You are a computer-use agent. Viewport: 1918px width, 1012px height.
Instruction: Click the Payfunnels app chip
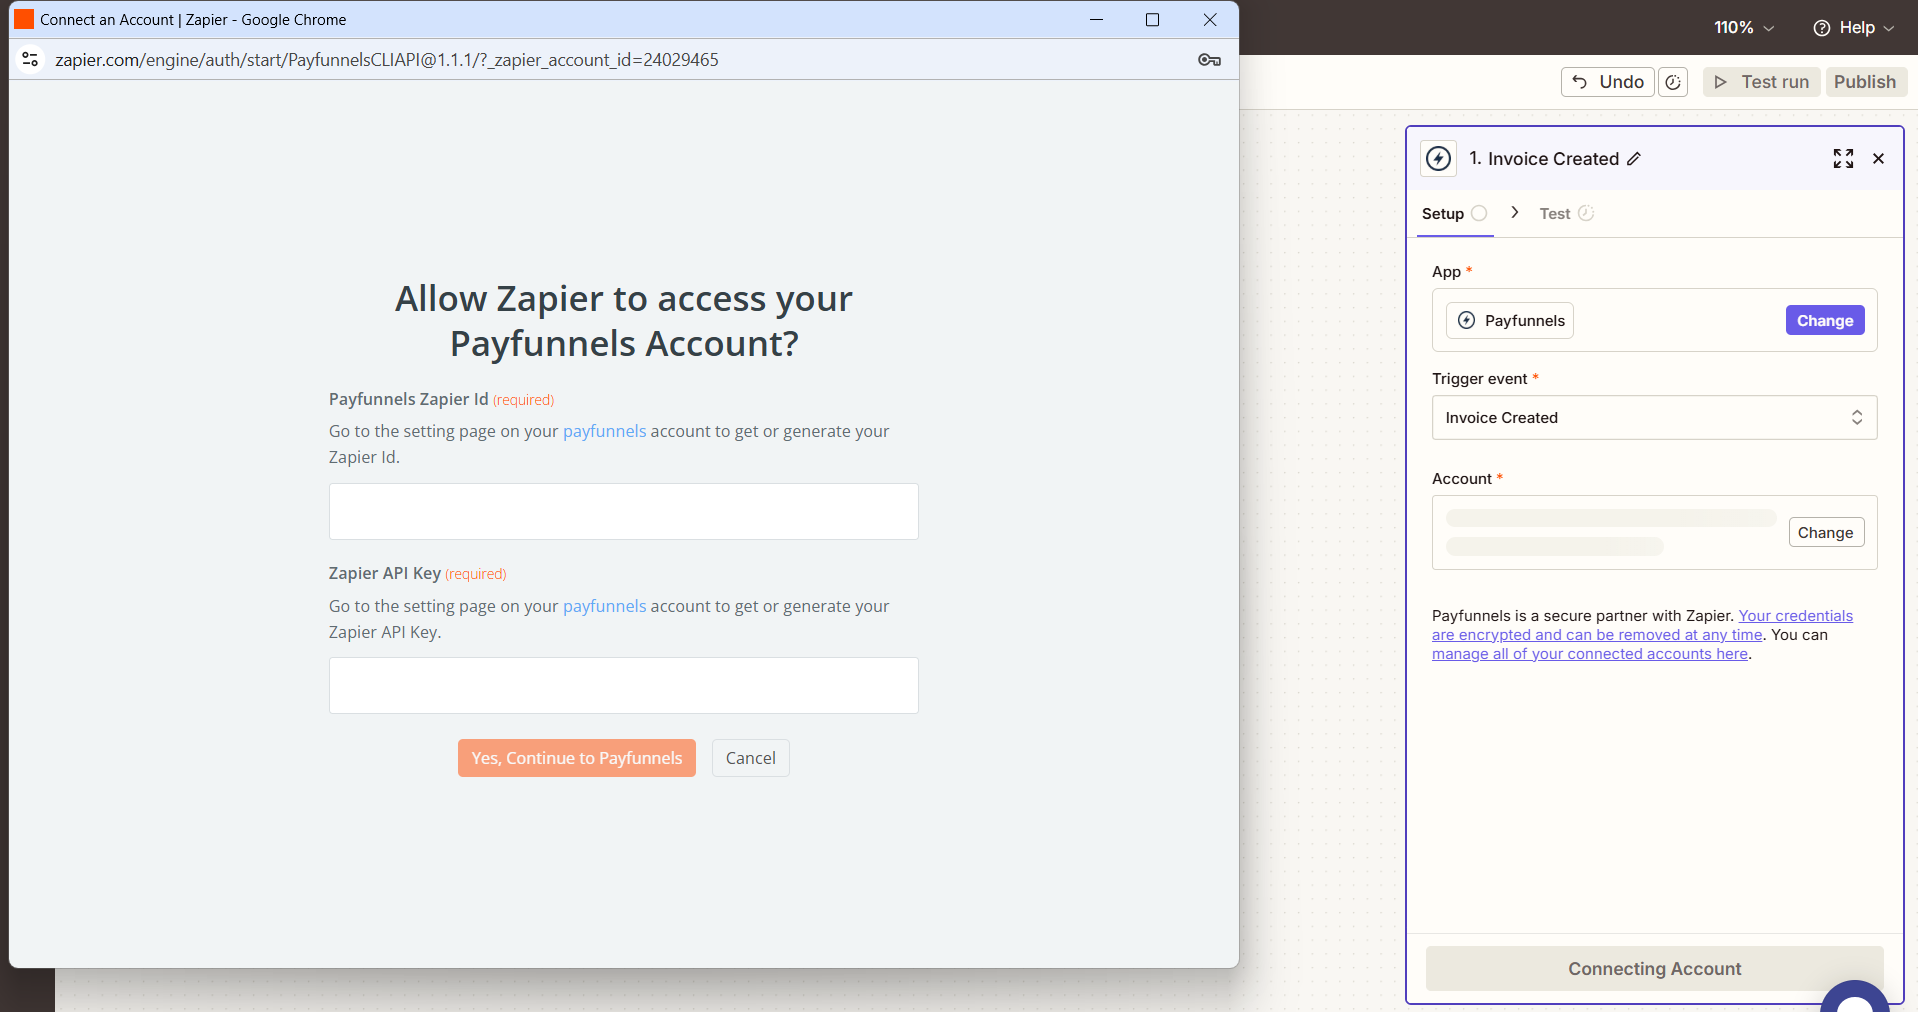[1510, 321]
